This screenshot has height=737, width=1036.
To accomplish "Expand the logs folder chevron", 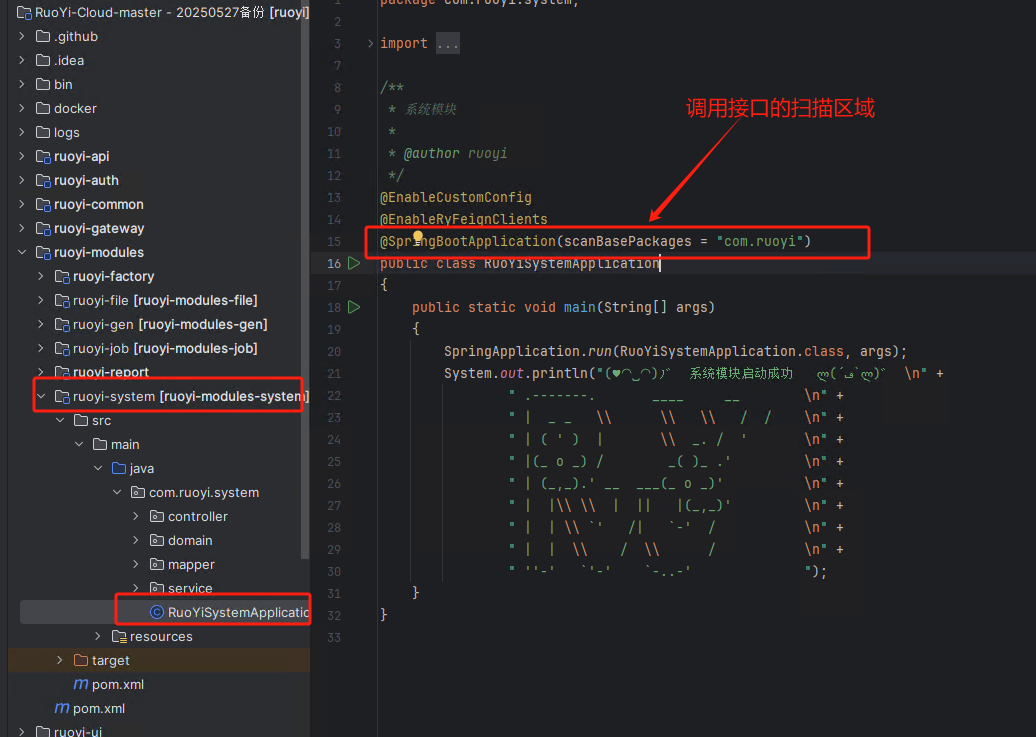I will [x=22, y=132].
